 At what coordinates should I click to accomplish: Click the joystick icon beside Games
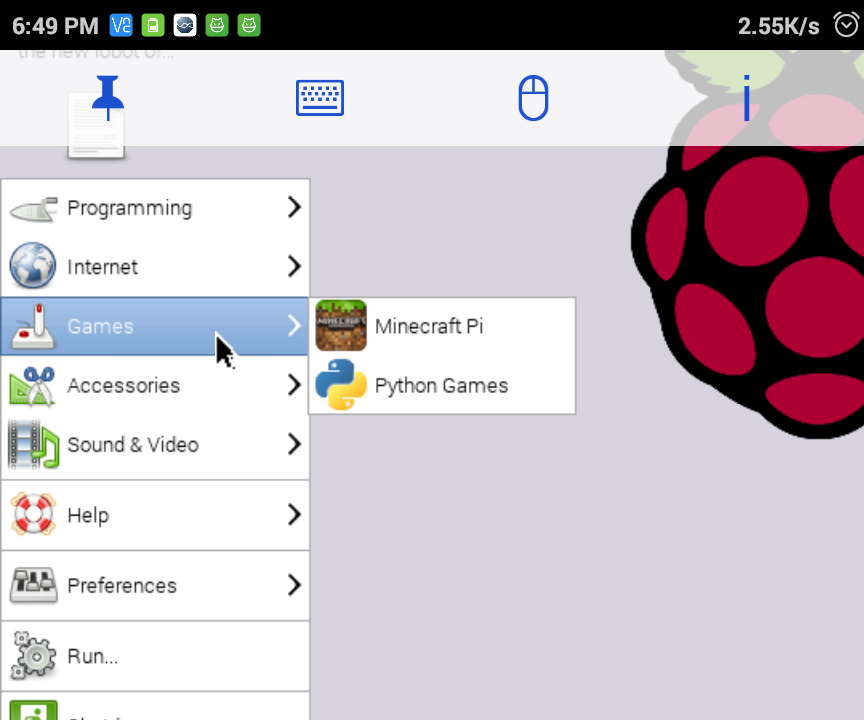(x=33, y=326)
